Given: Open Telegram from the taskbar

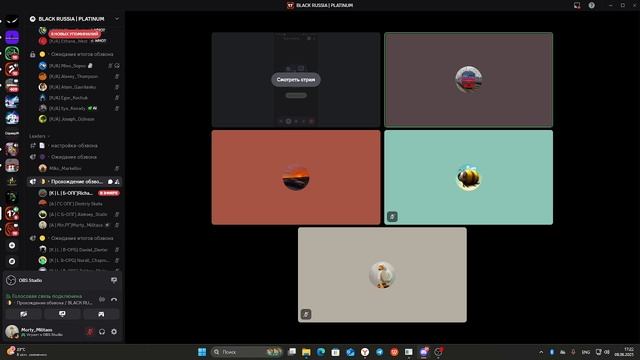Looking at the screenshot, I should [x=380, y=352].
